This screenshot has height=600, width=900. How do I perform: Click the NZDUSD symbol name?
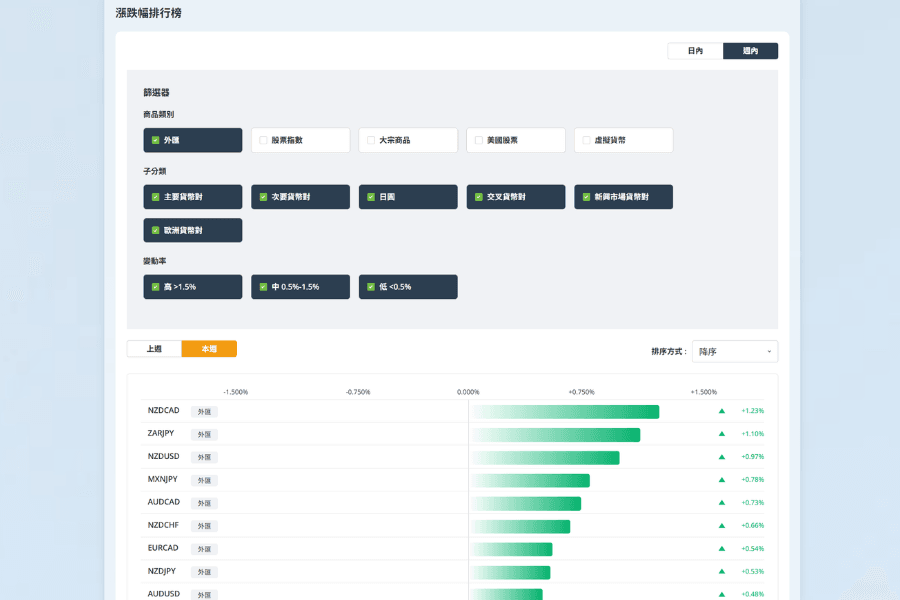(x=164, y=456)
